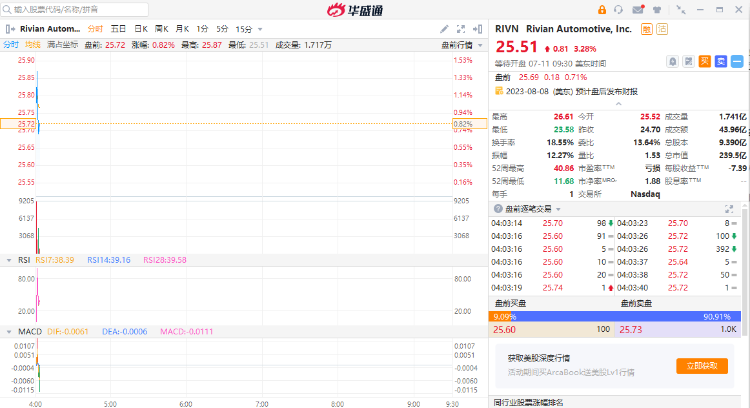Collapse the left panel via chart header icon
The image size is (750, 408).
click(x=10, y=29)
